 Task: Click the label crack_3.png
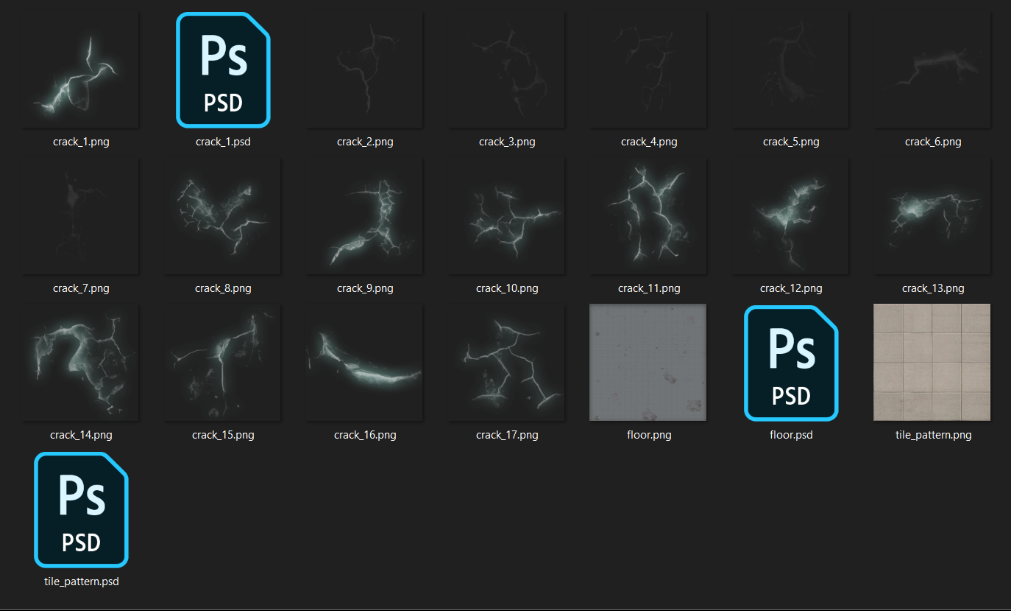point(507,142)
